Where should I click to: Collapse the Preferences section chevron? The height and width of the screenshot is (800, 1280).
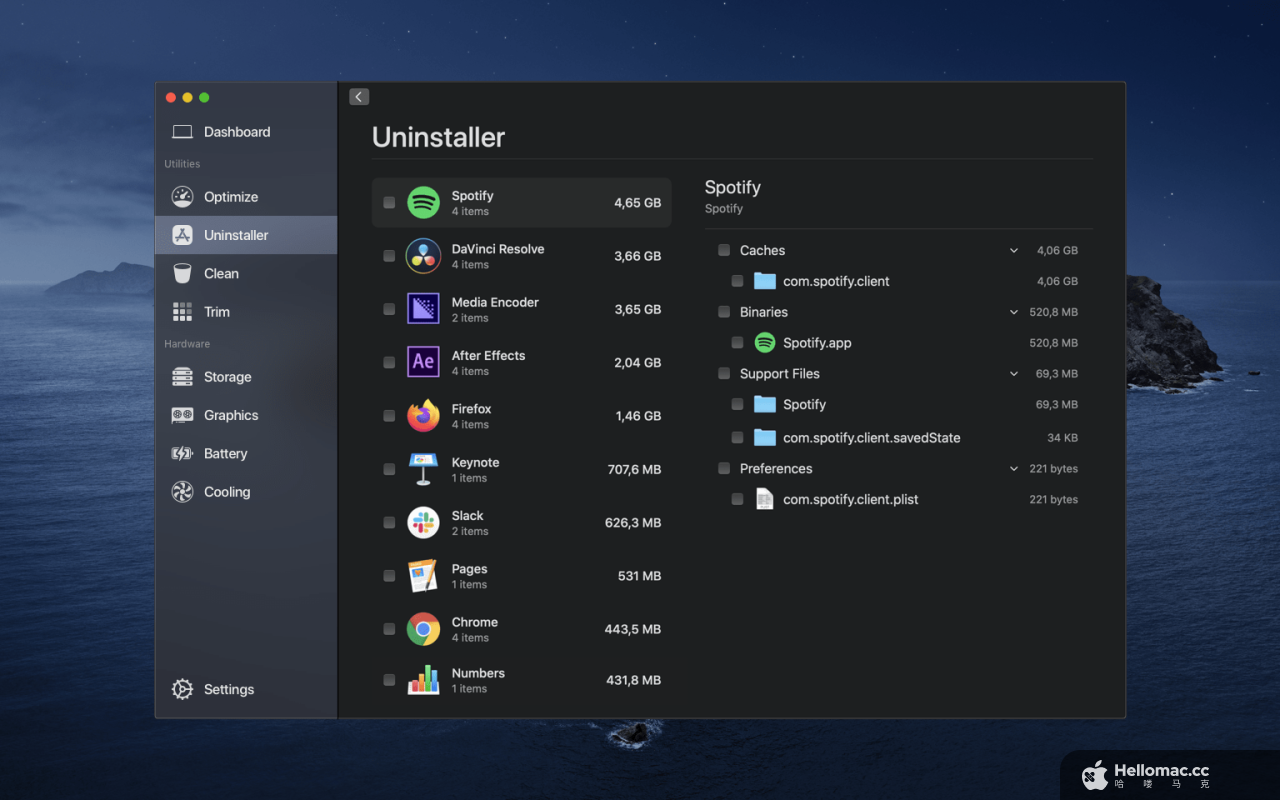(x=1014, y=469)
